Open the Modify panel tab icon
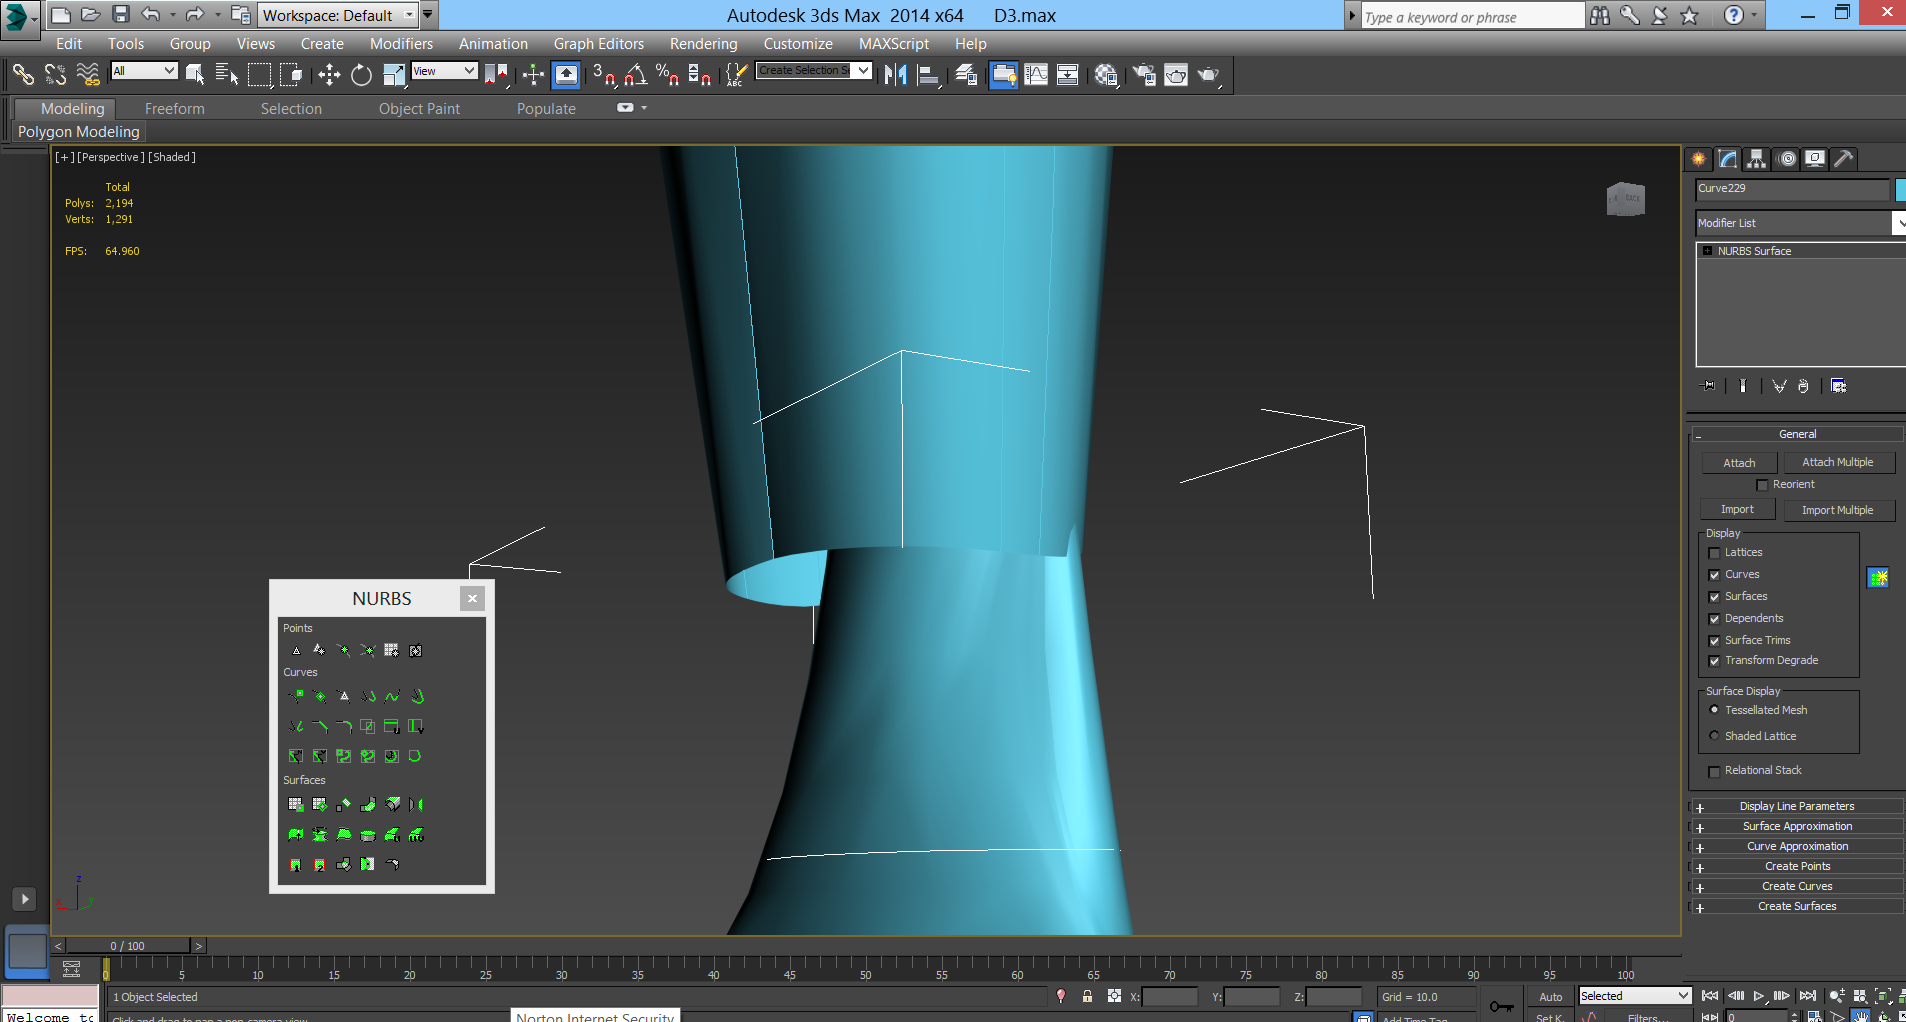This screenshot has width=1906, height=1022. click(x=1728, y=159)
